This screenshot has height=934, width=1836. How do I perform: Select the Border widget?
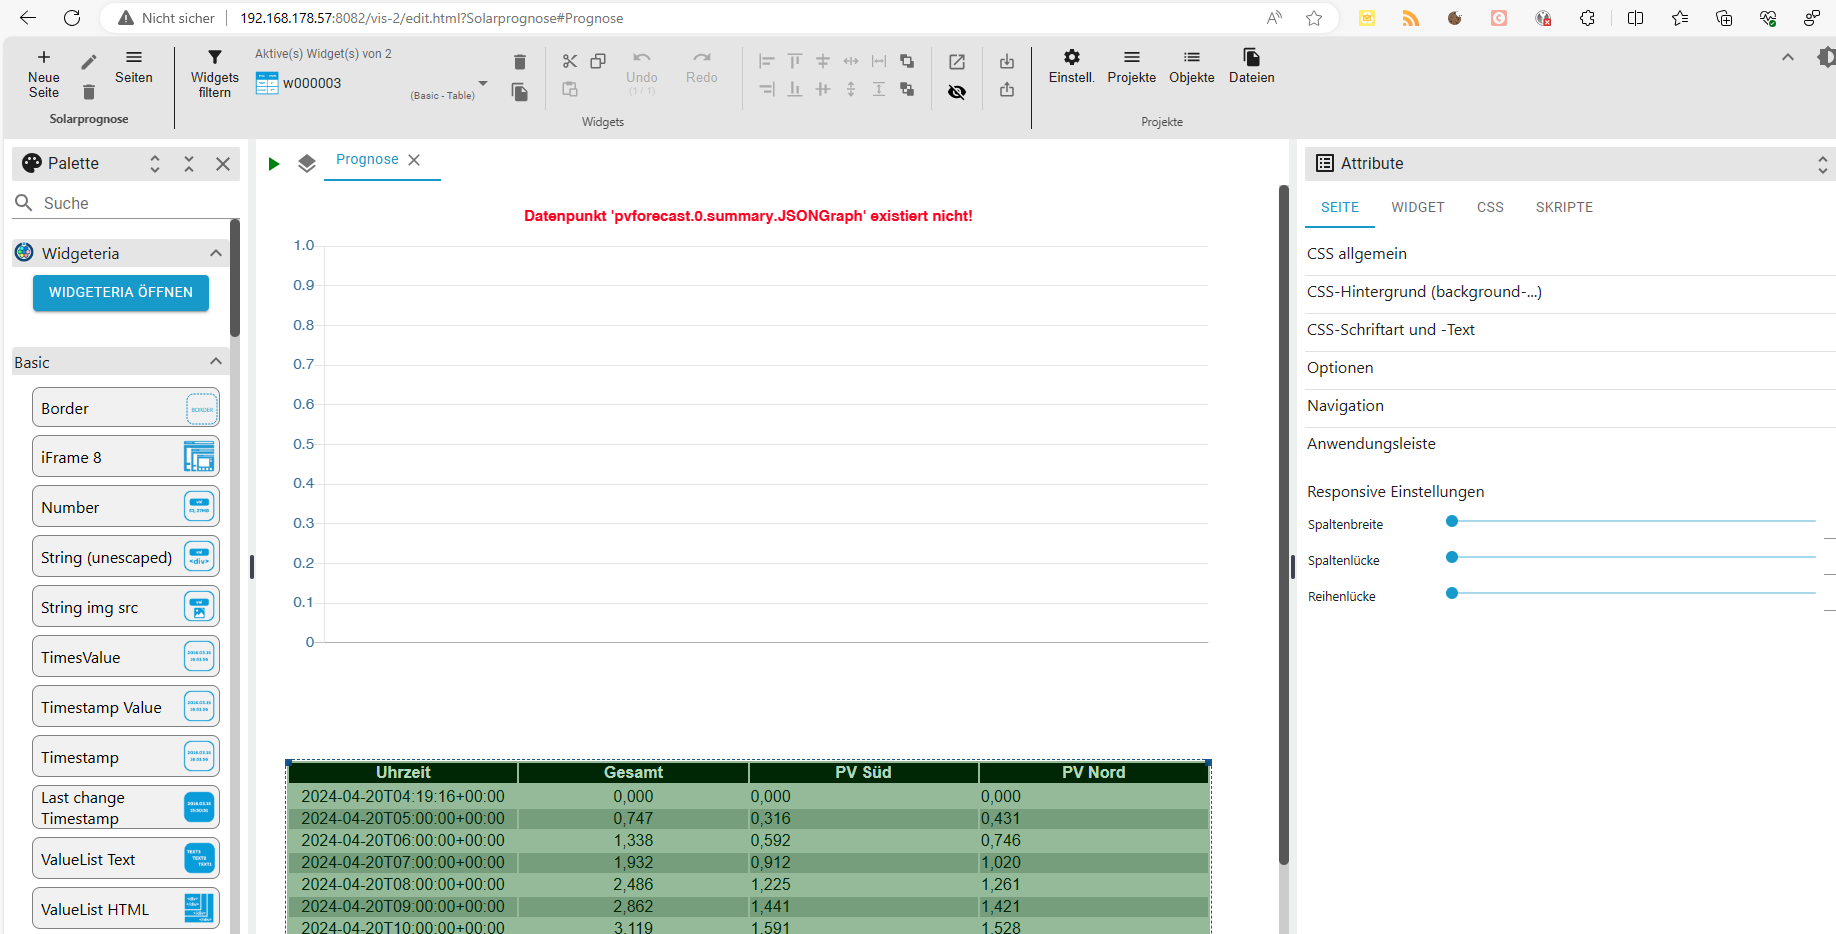[x=126, y=408]
